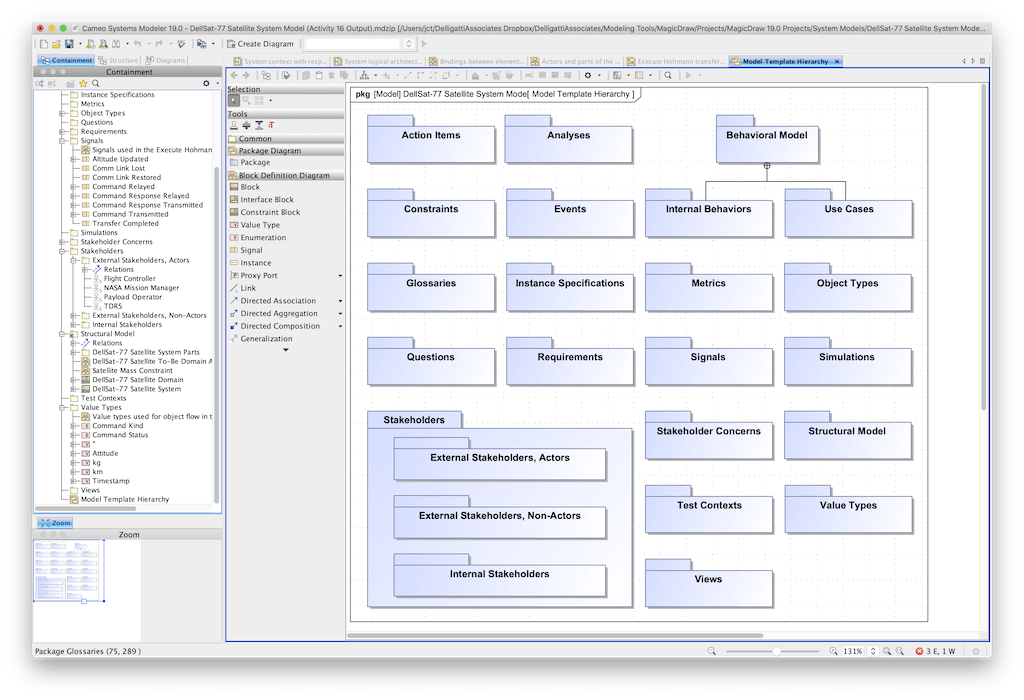Click the favorites star in Containment toolbar
Image resolution: width=1024 pixels, height=700 pixels.
82,84
